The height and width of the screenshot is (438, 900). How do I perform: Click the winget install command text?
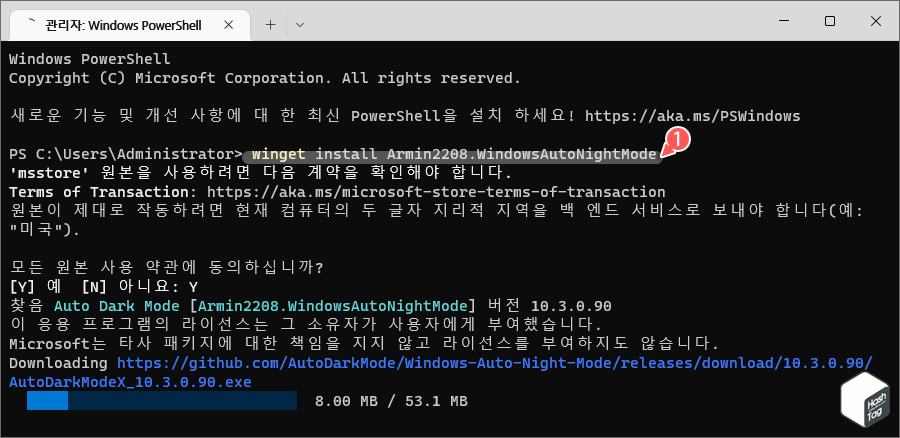coord(453,154)
